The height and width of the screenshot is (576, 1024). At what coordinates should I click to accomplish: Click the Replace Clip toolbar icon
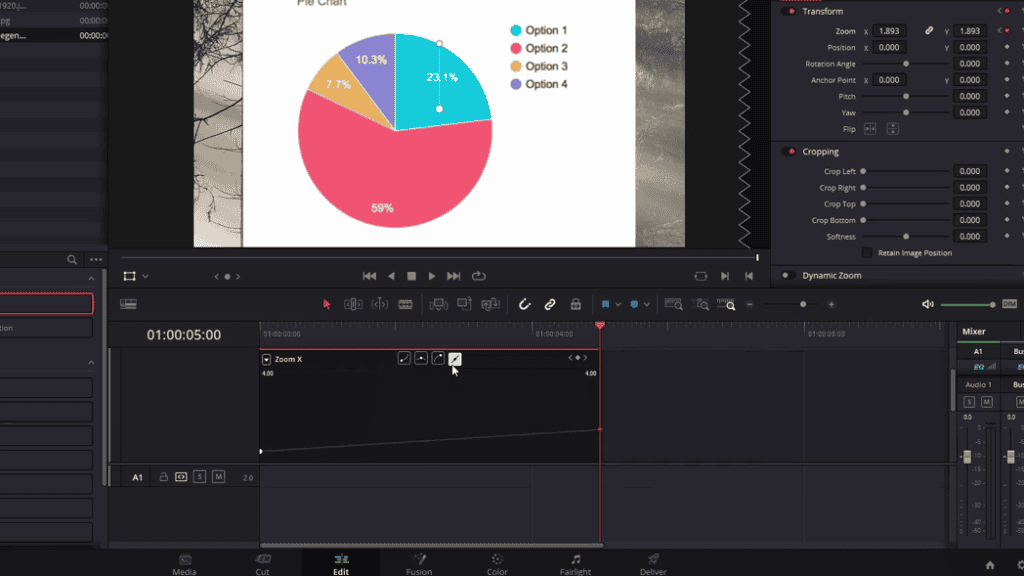(490, 304)
